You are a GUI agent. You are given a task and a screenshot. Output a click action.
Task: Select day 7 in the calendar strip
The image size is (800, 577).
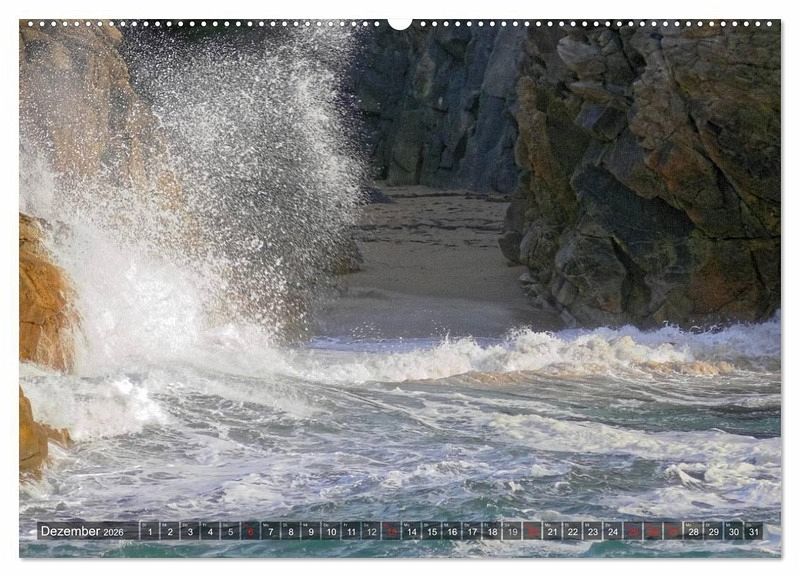pos(270,531)
